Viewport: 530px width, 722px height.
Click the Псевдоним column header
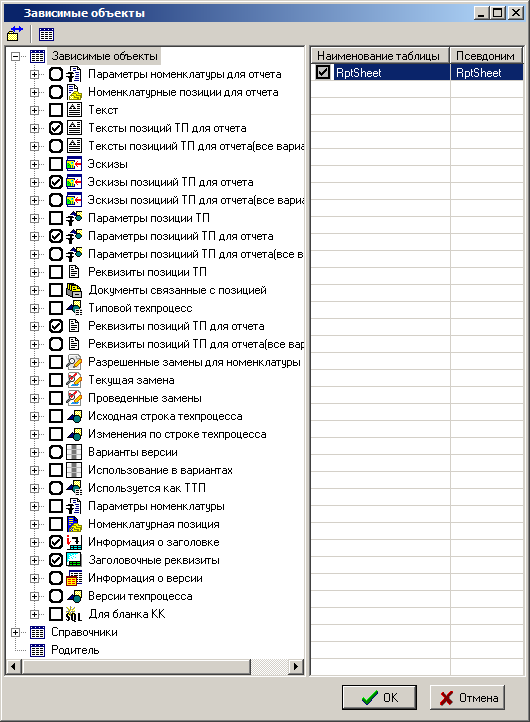click(486, 56)
